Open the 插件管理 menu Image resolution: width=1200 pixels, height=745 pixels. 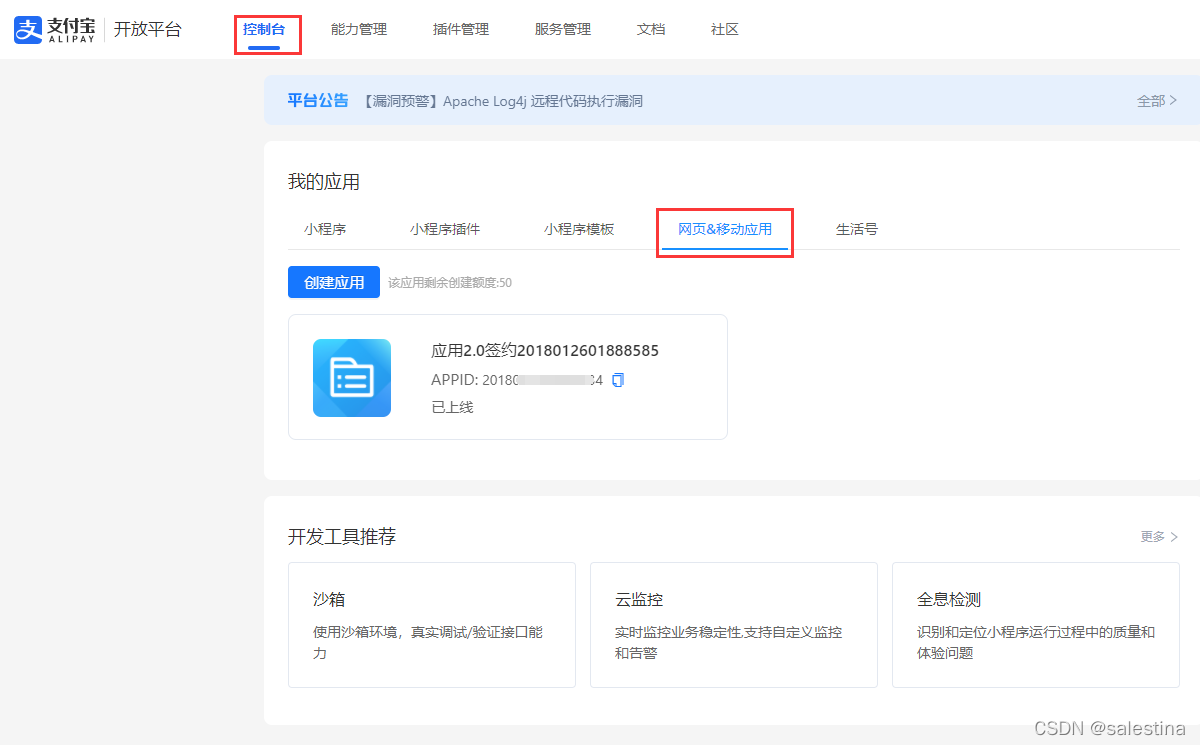click(x=461, y=30)
